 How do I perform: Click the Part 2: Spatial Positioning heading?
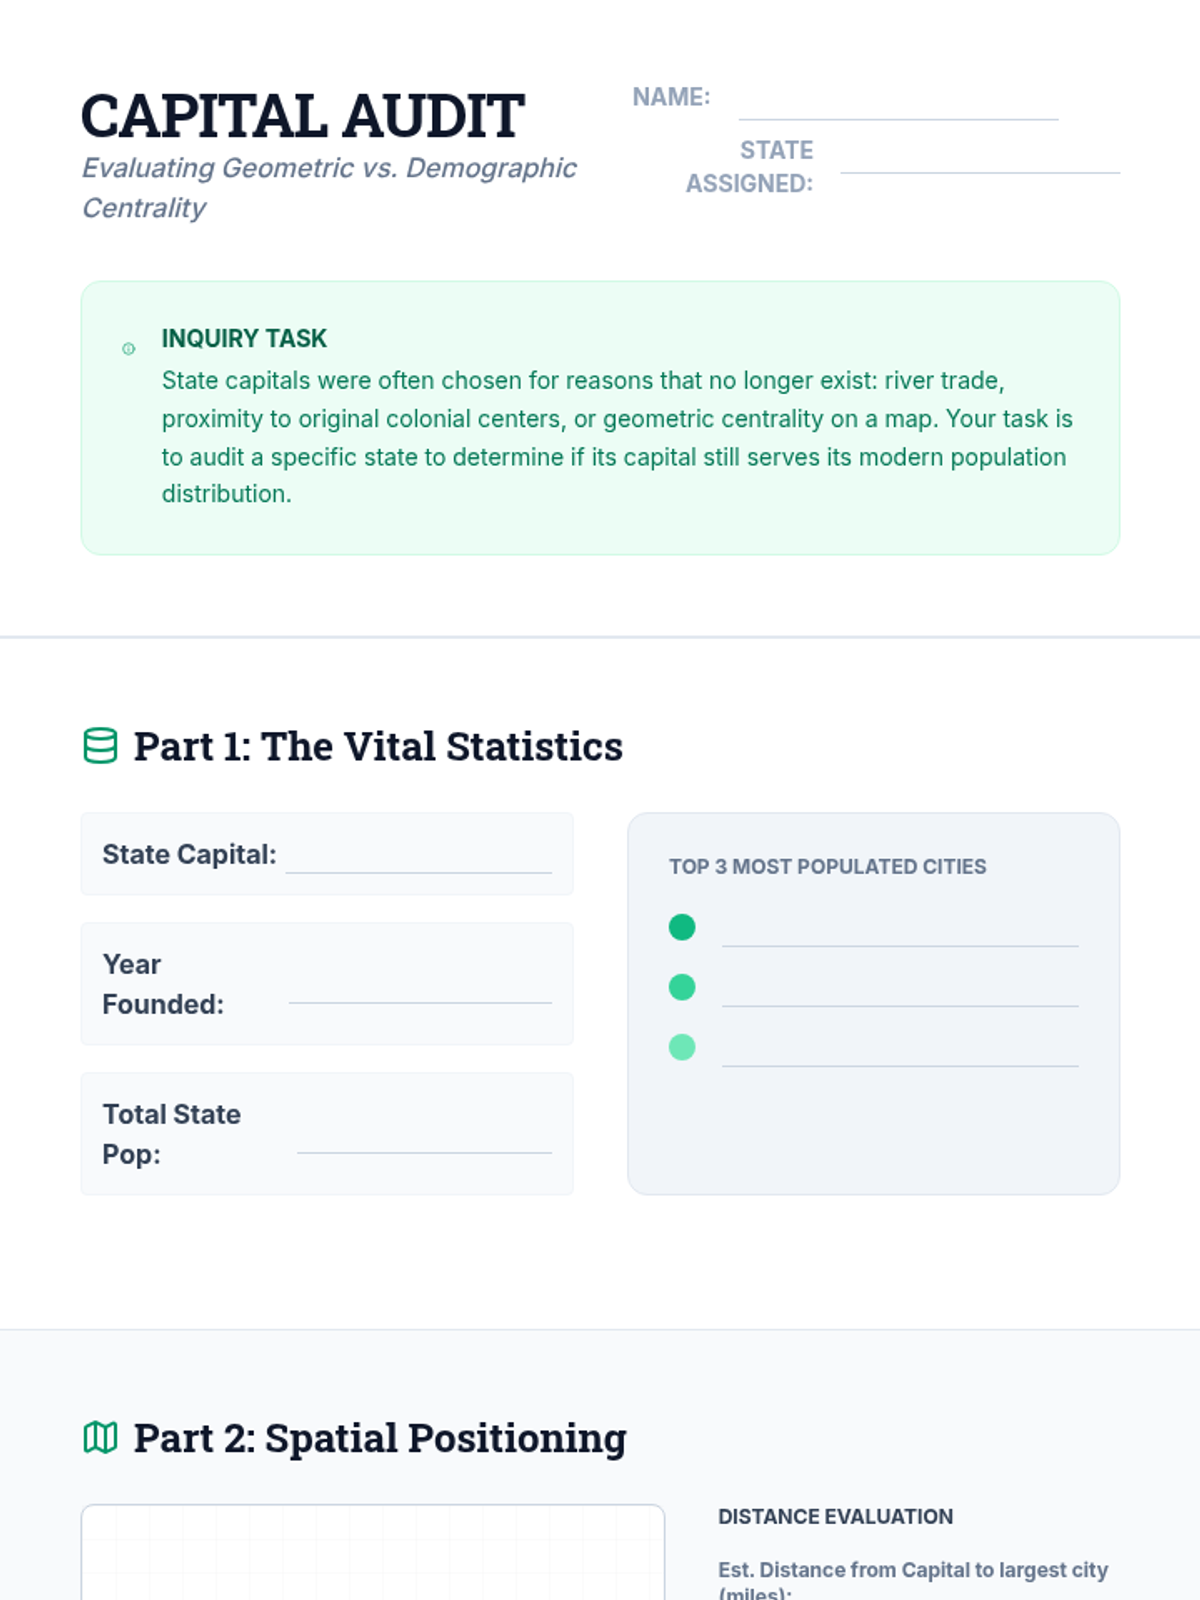coord(380,1439)
